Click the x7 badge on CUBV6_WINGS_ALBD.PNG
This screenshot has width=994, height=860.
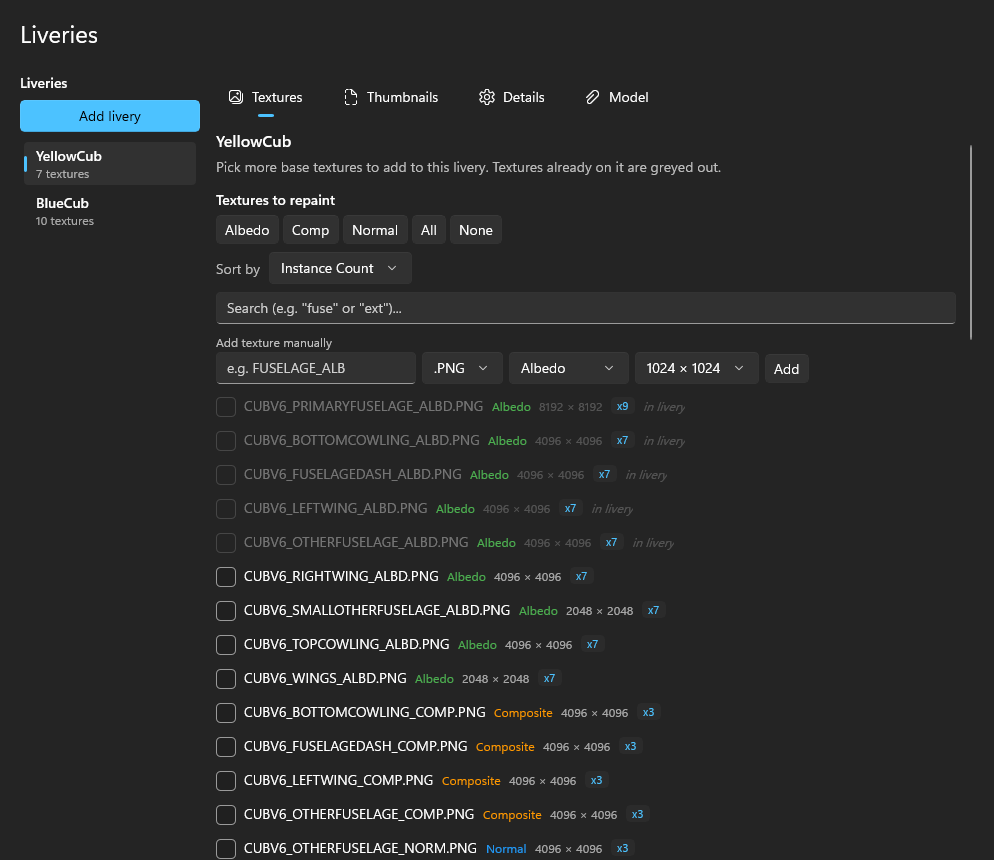click(x=549, y=678)
